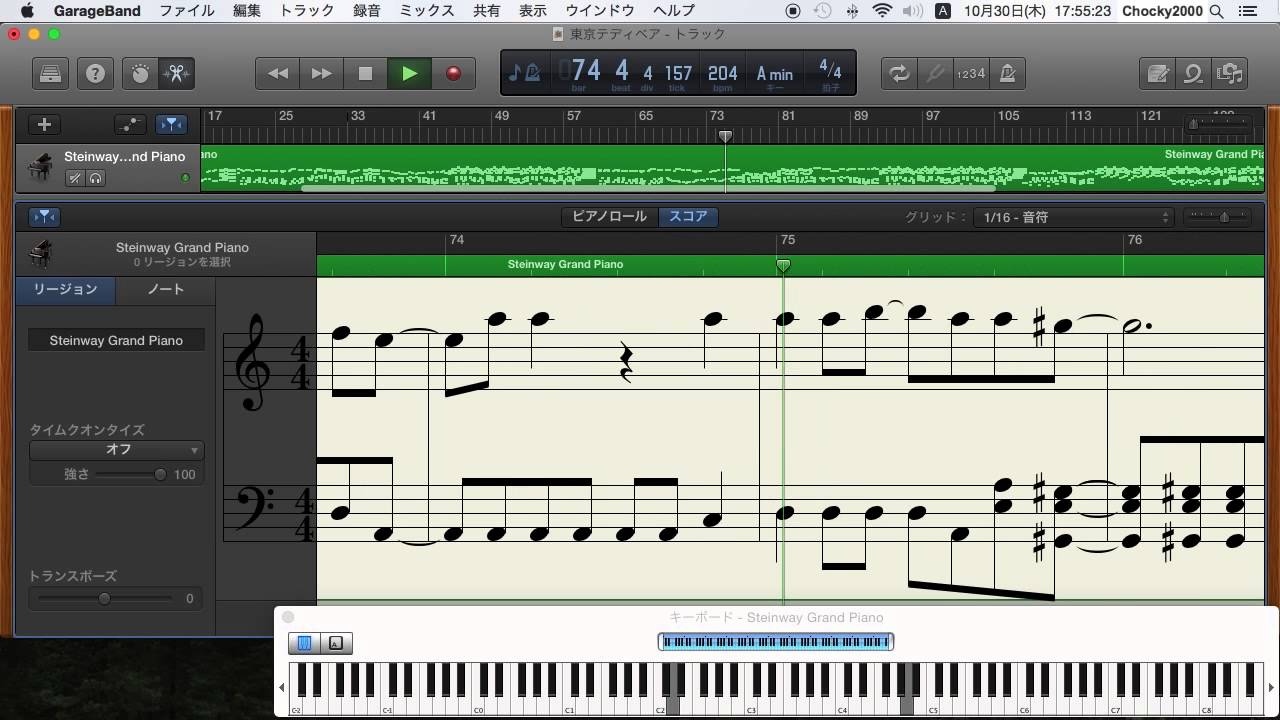Switch to piano keyboard view in Keyboard window

pyautogui.click(x=305, y=643)
